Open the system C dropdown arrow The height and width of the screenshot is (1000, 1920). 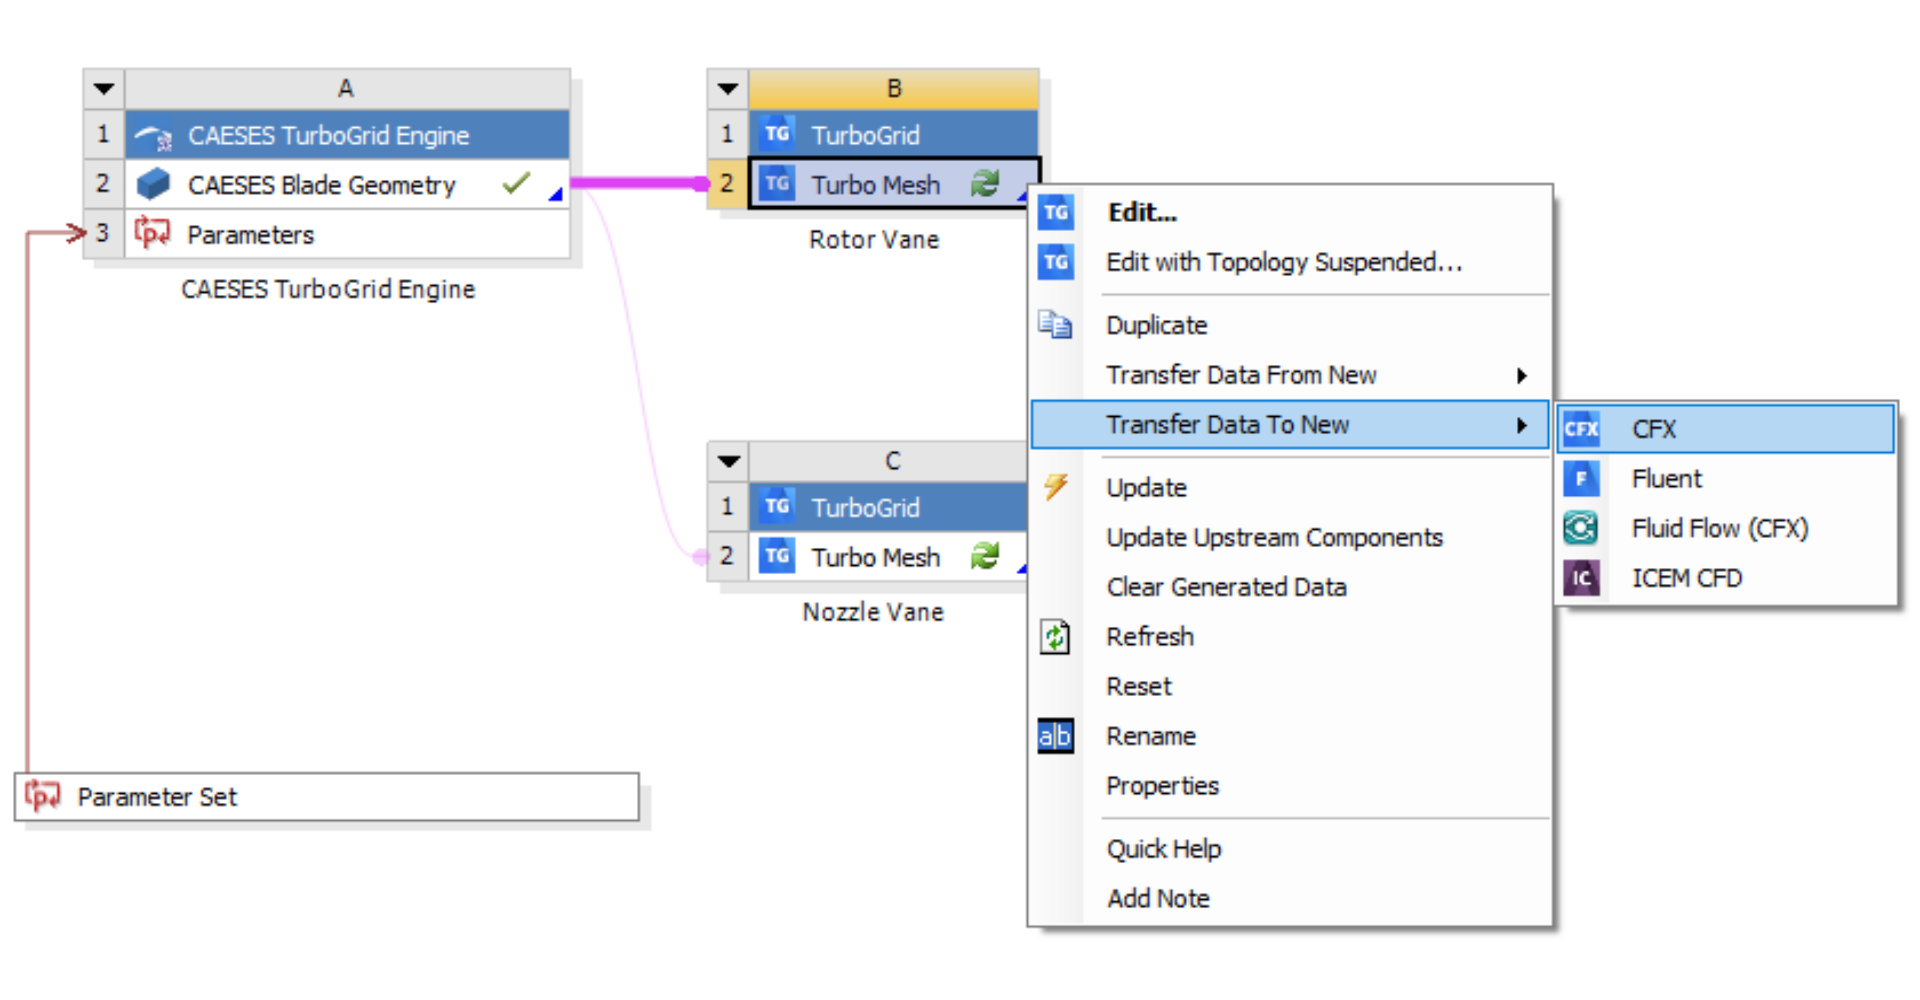click(x=729, y=461)
